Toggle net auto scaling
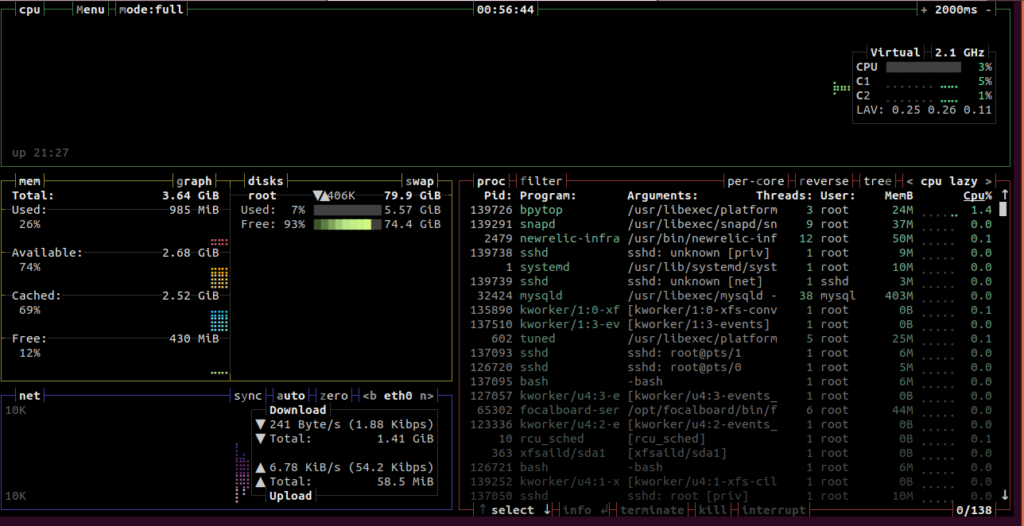This screenshot has height=526, width=1024. [x=291, y=396]
